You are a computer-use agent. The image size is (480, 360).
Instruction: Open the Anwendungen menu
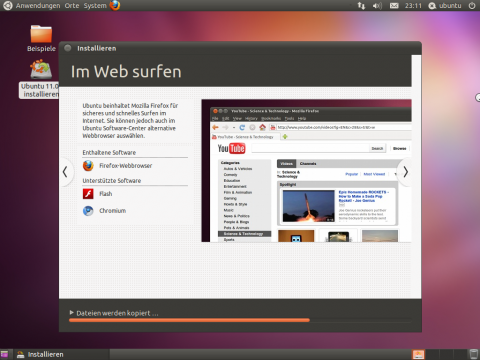coord(38,6)
